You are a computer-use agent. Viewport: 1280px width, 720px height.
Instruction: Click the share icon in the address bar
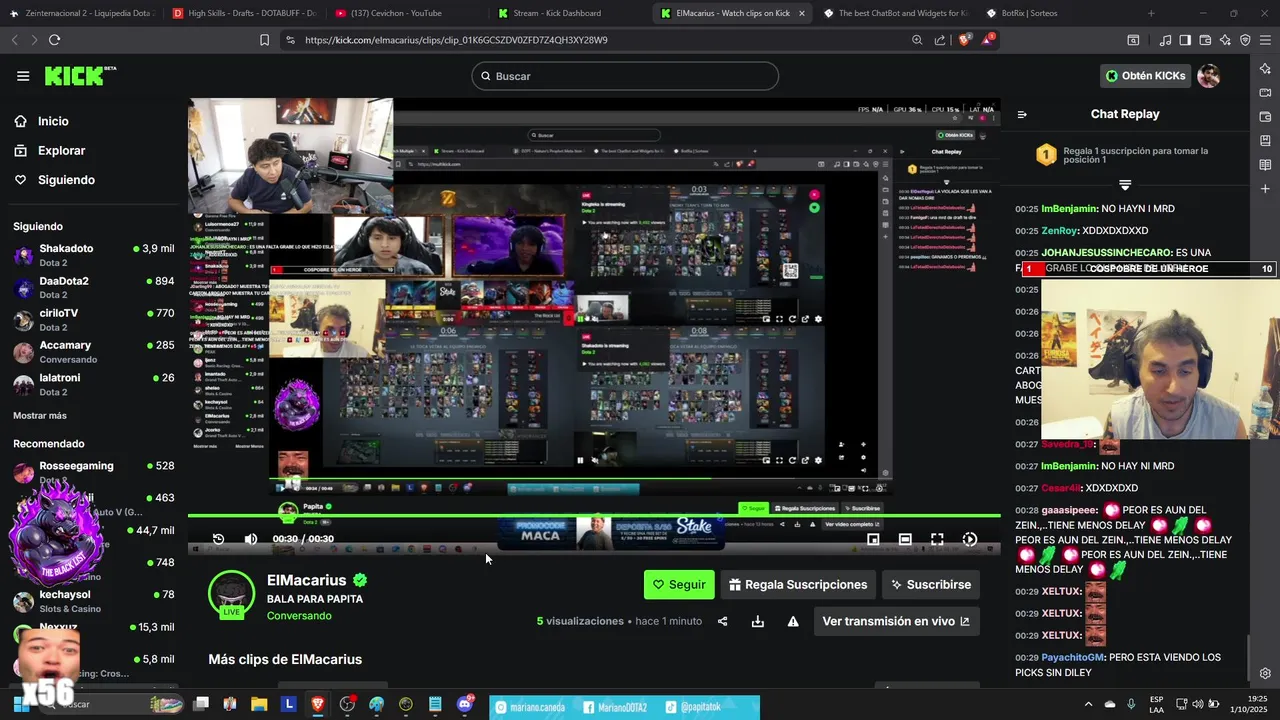[x=940, y=40]
